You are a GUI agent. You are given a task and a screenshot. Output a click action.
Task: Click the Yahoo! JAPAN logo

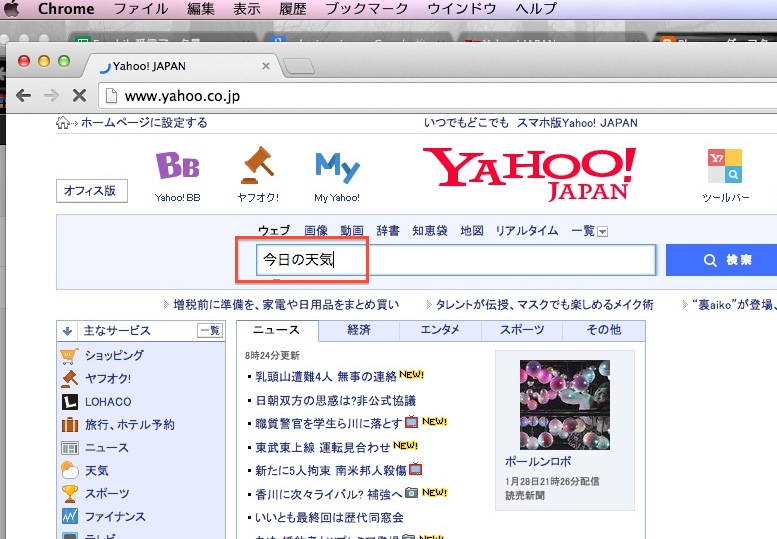[529, 173]
